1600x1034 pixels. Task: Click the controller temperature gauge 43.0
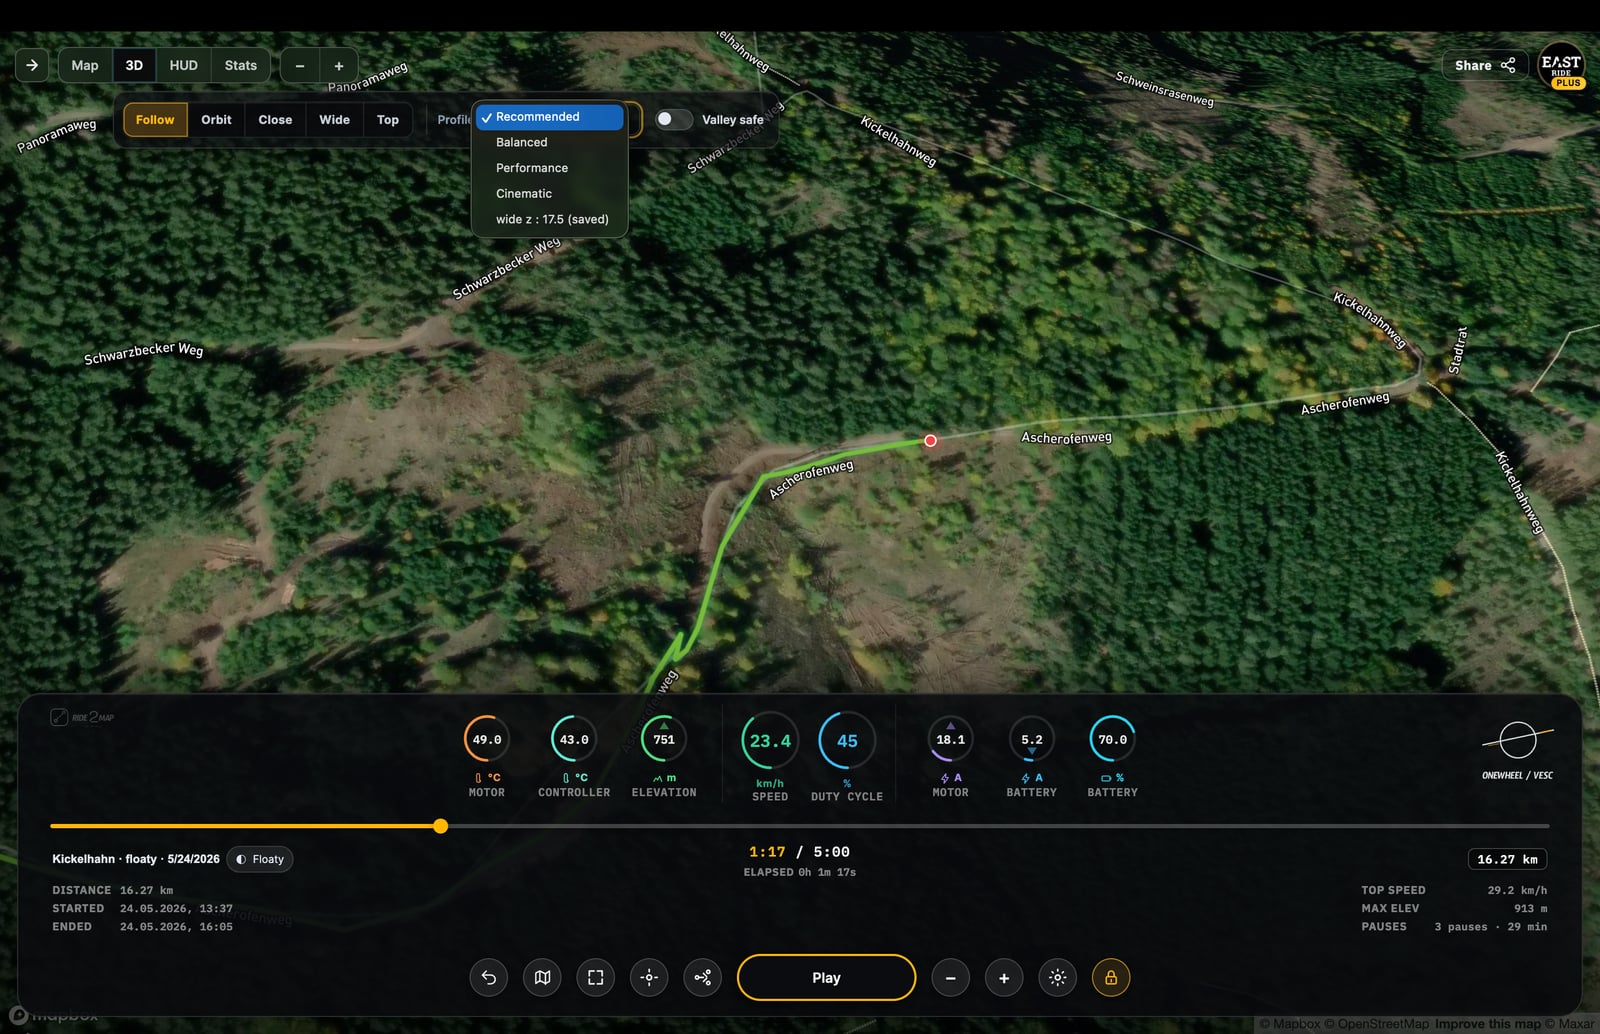pos(574,740)
